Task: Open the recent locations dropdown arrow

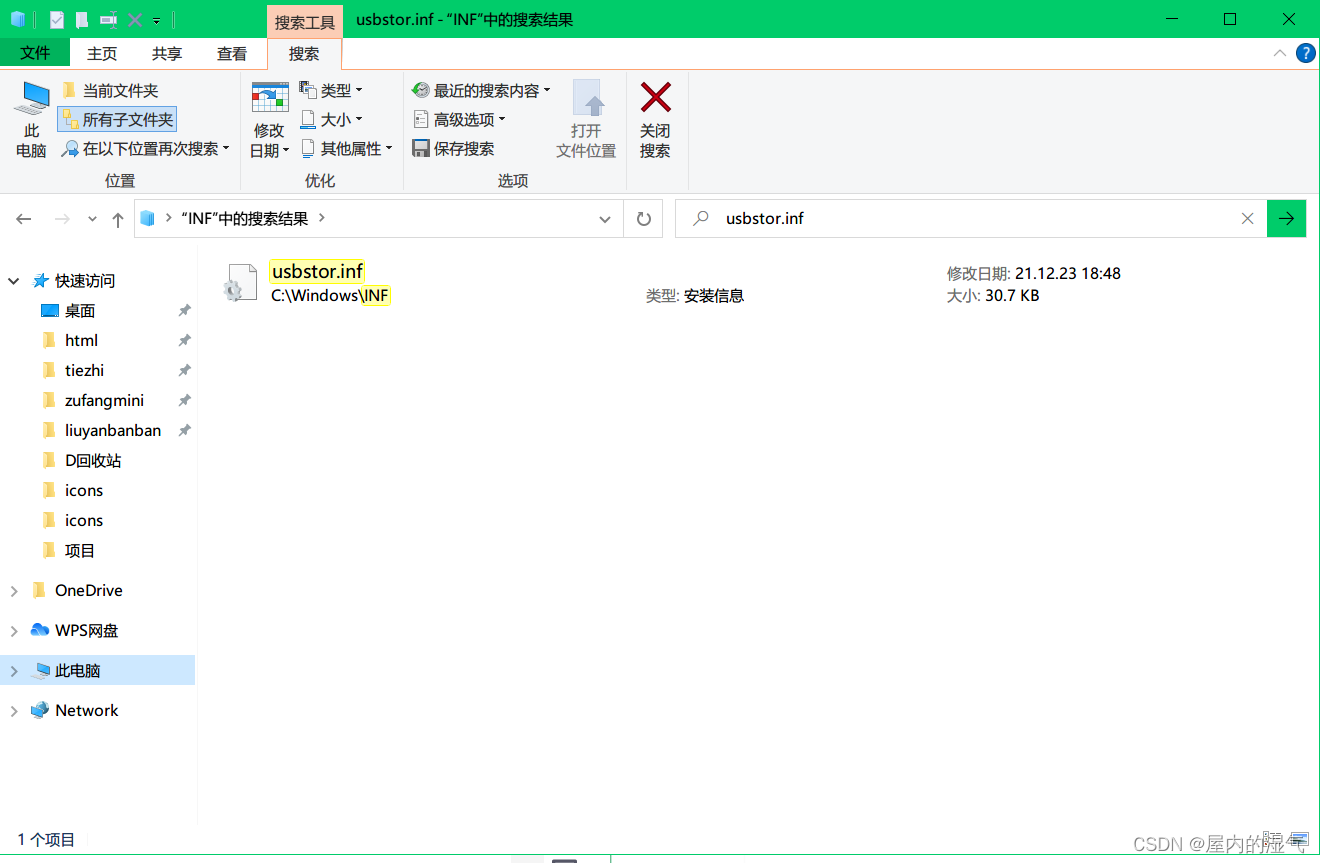Action: pyautogui.click(x=92, y=219)
